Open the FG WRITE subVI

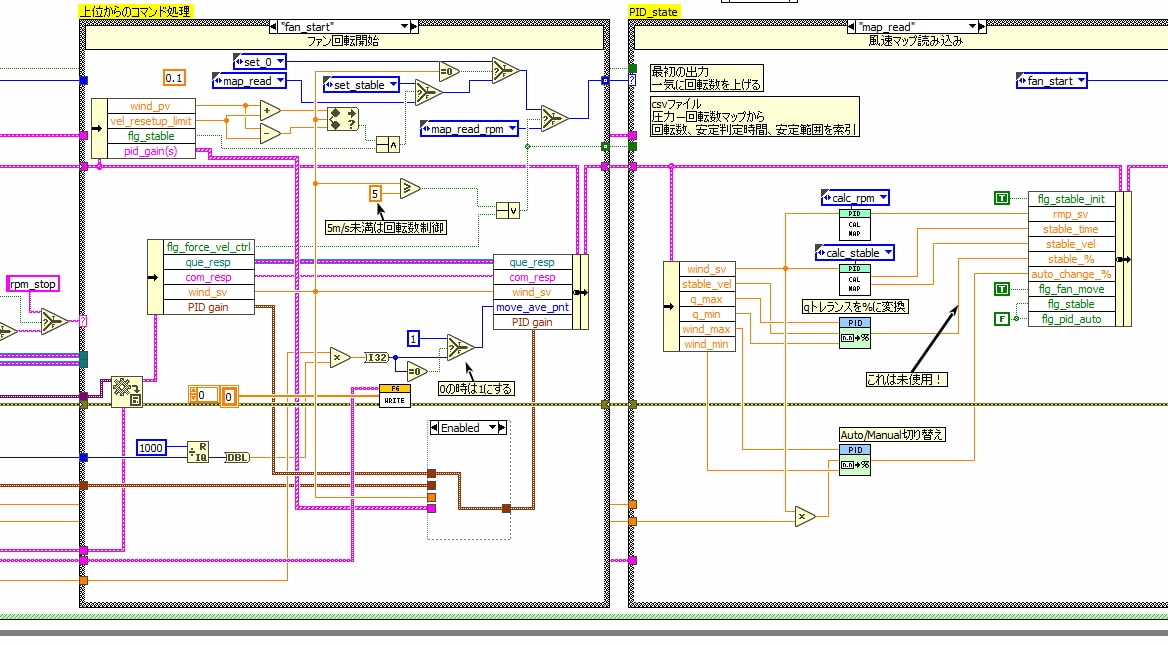pos(394,395)
